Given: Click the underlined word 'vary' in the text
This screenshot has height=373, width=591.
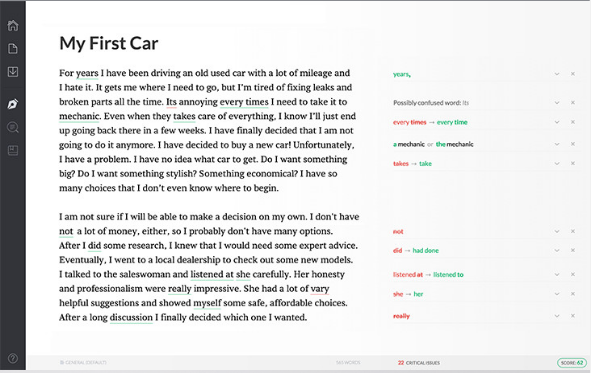Looking at the screenshot, I should pyautogui.click(x=320, y=289).
